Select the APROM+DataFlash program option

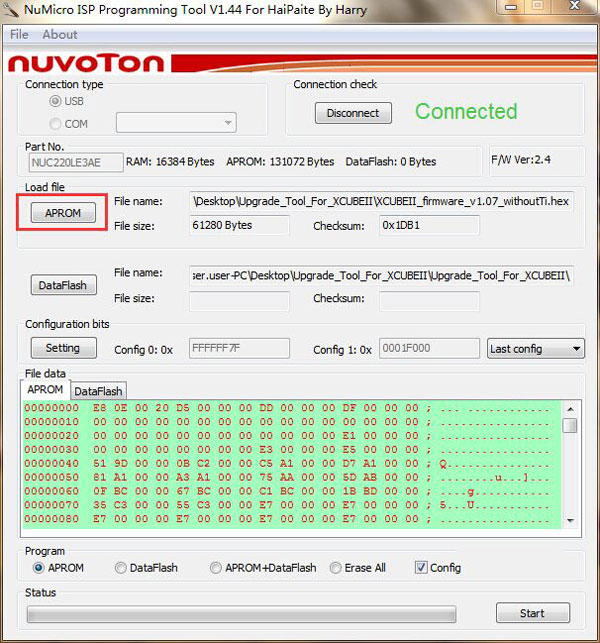click(263, 568)
